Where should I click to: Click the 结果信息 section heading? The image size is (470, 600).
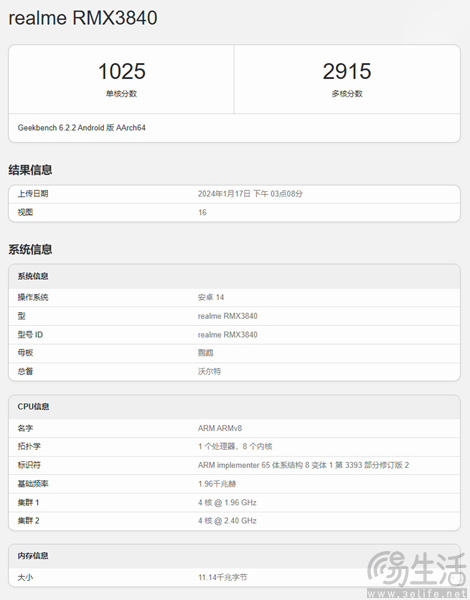[30, 170]
